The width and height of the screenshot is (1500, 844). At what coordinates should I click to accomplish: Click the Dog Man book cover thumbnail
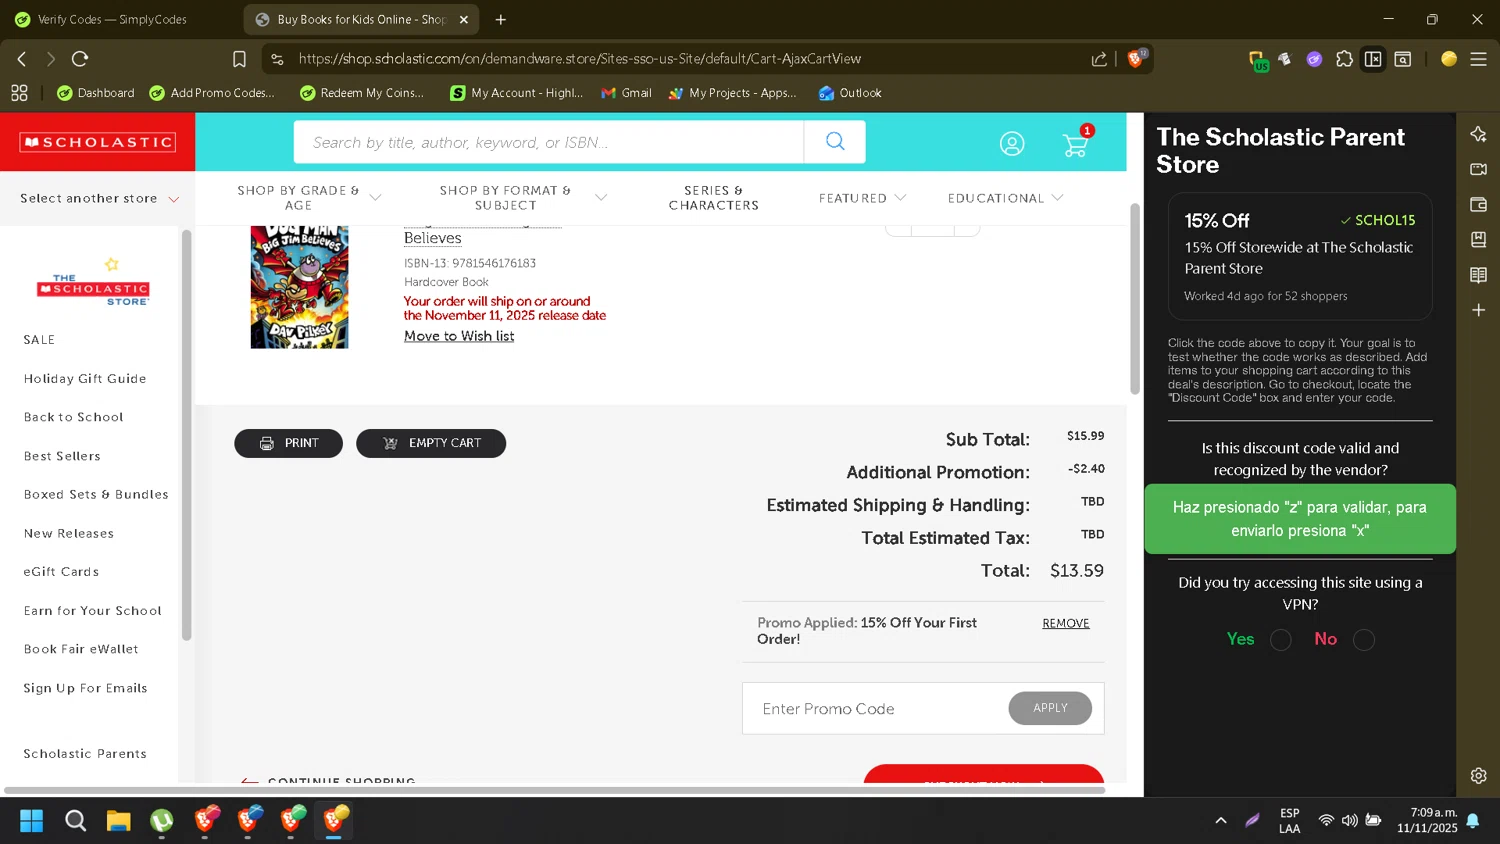point(299,287)
